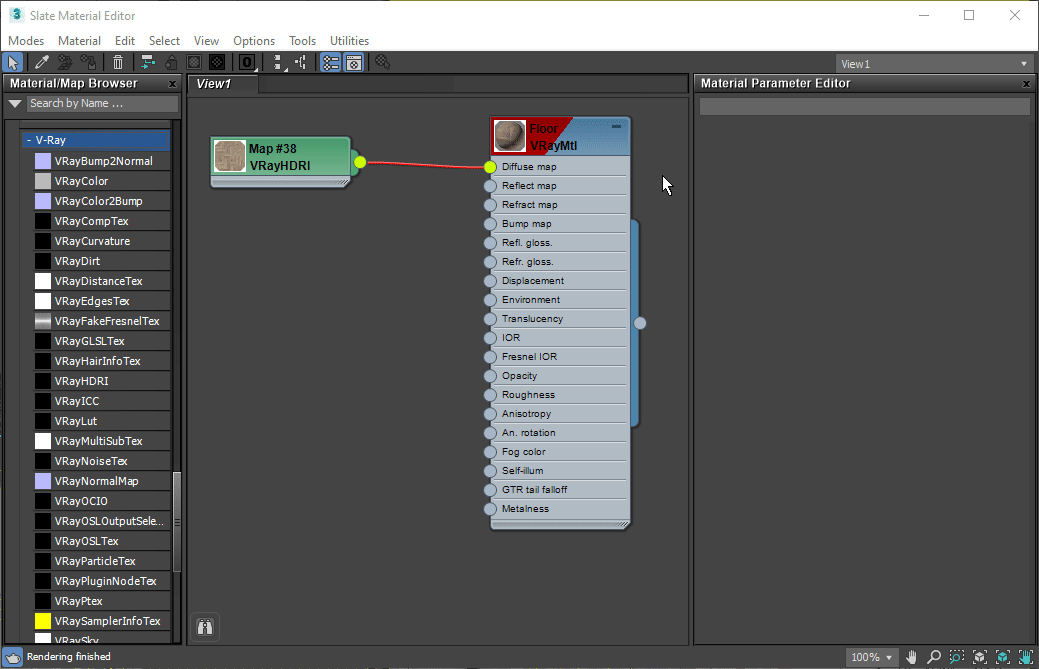This screenshot has height=669, width=1039.
Task: Click the Move Children toolbar icon
Action: (149, 63)
